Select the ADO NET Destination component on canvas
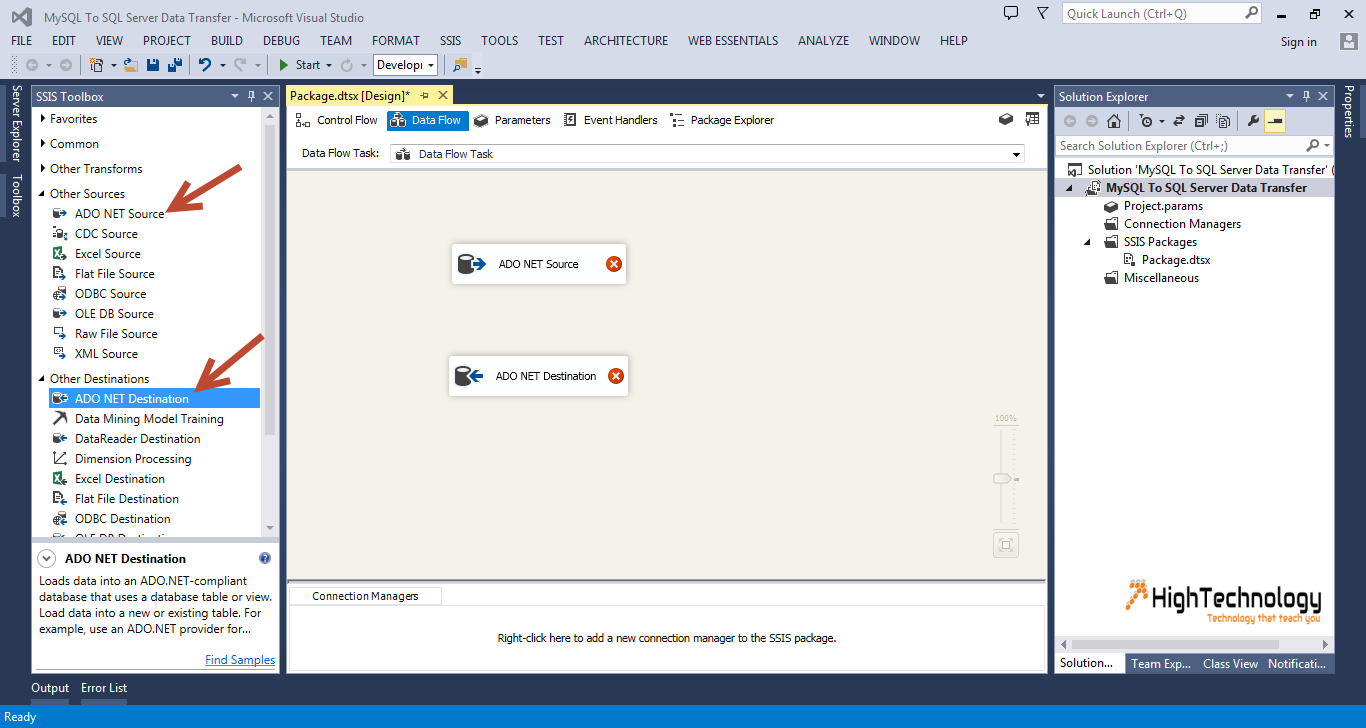Screen dimensions: 1366x728 pyautogui.click(x=539, y=376)
